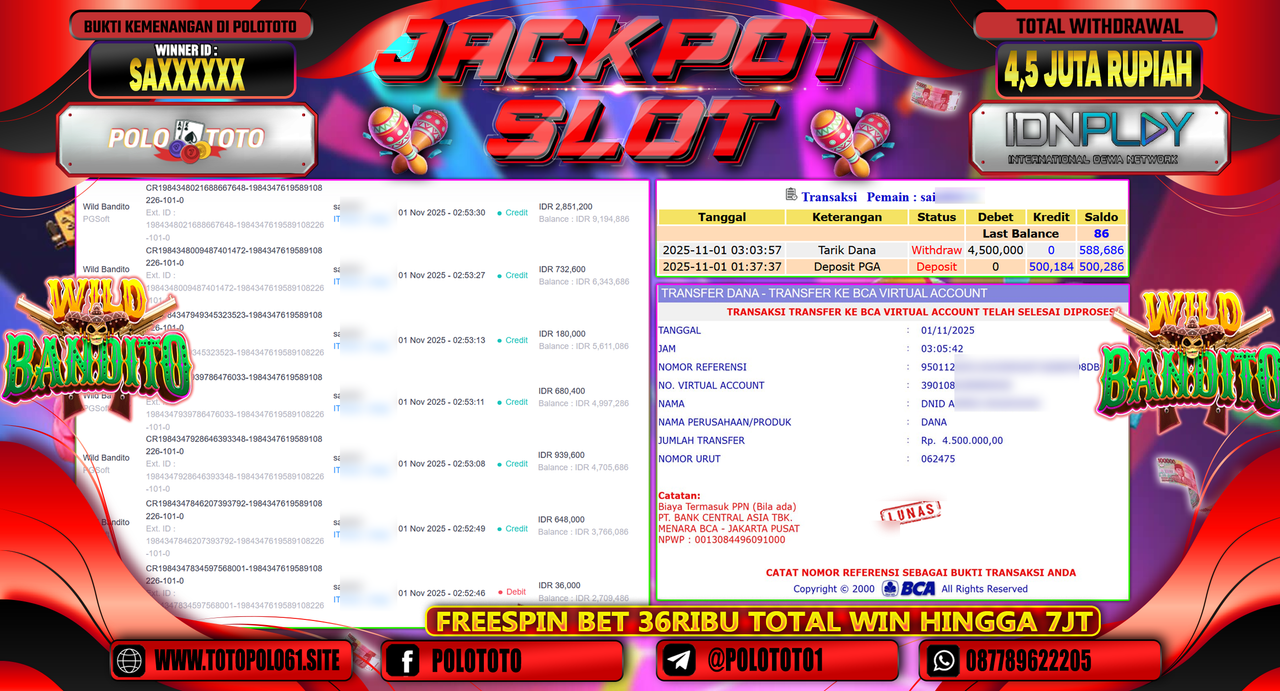Click the 500,286 saldo value
This screenshot has width=1280, height=691.
coord(1101,267)
